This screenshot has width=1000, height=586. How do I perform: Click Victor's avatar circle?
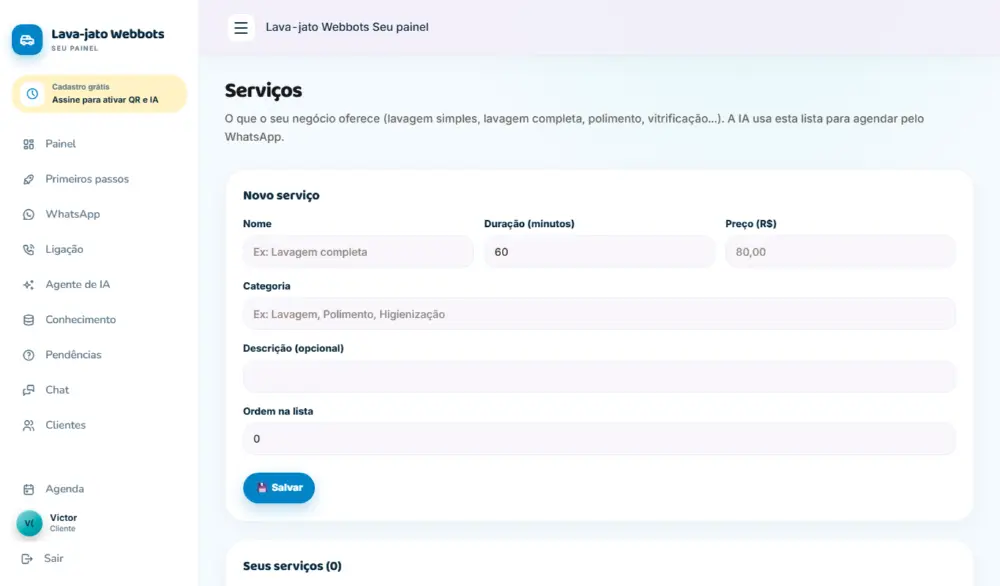(x=29, y=523)
